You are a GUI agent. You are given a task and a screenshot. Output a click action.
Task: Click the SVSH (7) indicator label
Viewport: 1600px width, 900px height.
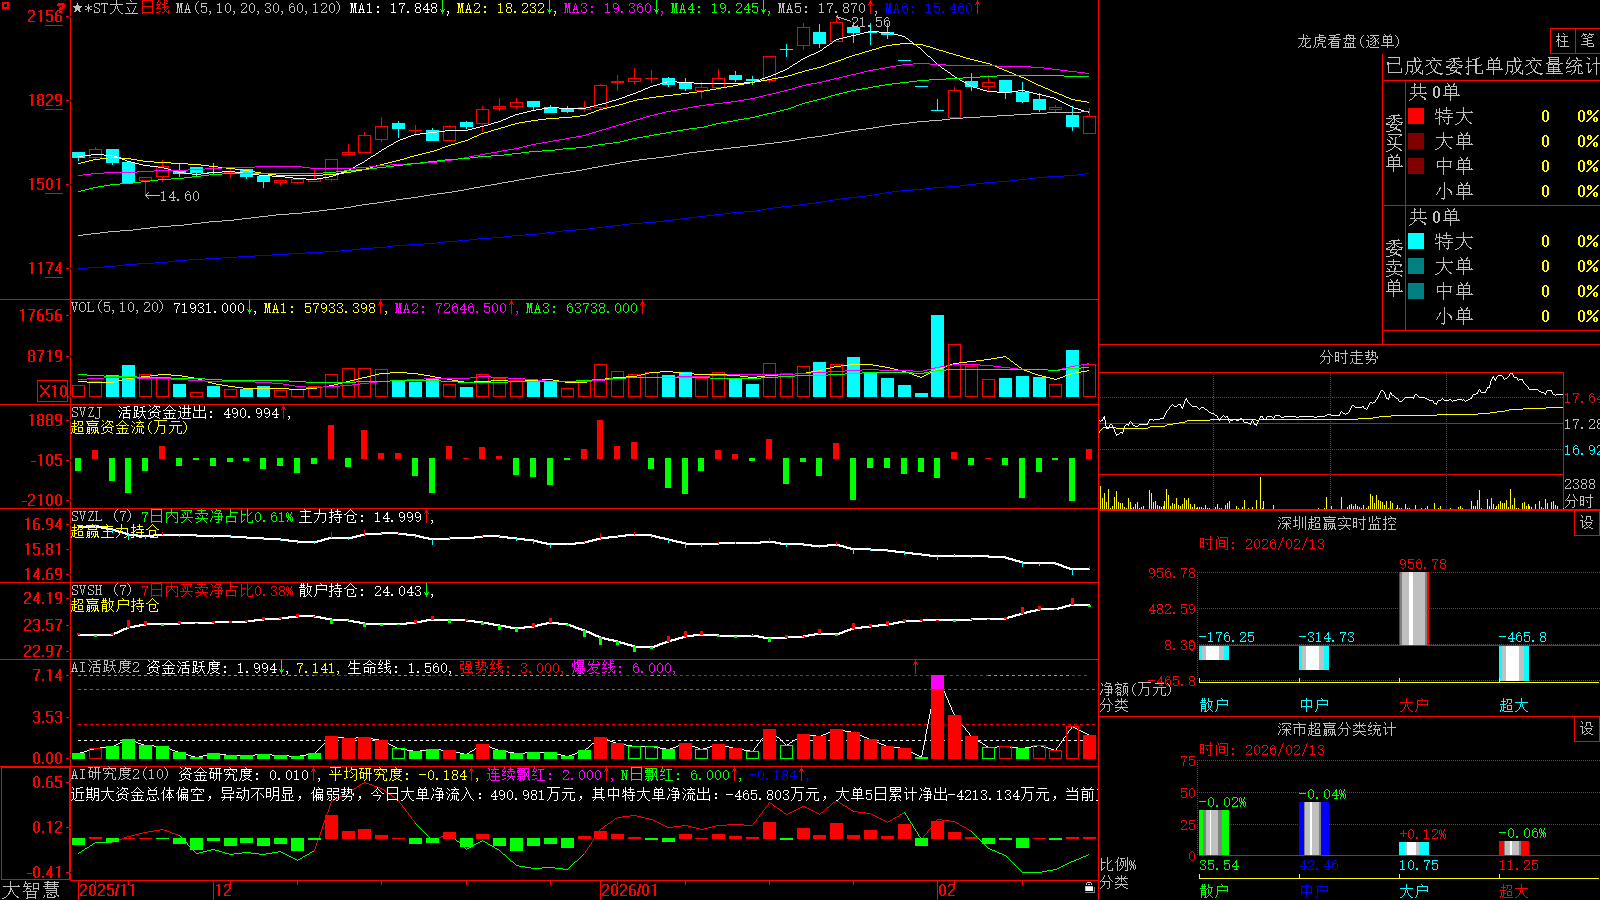pos(101,590)
